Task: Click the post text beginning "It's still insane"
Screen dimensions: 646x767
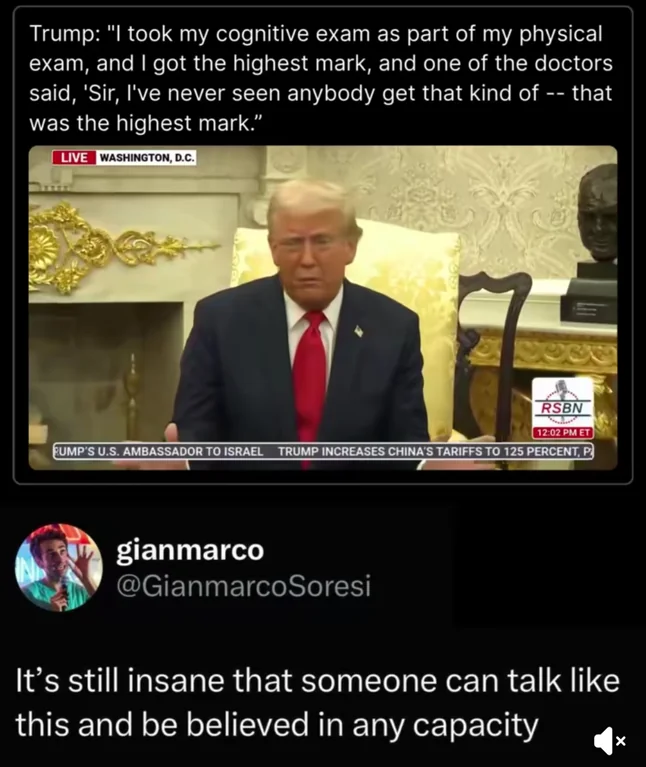Action: 317,703
